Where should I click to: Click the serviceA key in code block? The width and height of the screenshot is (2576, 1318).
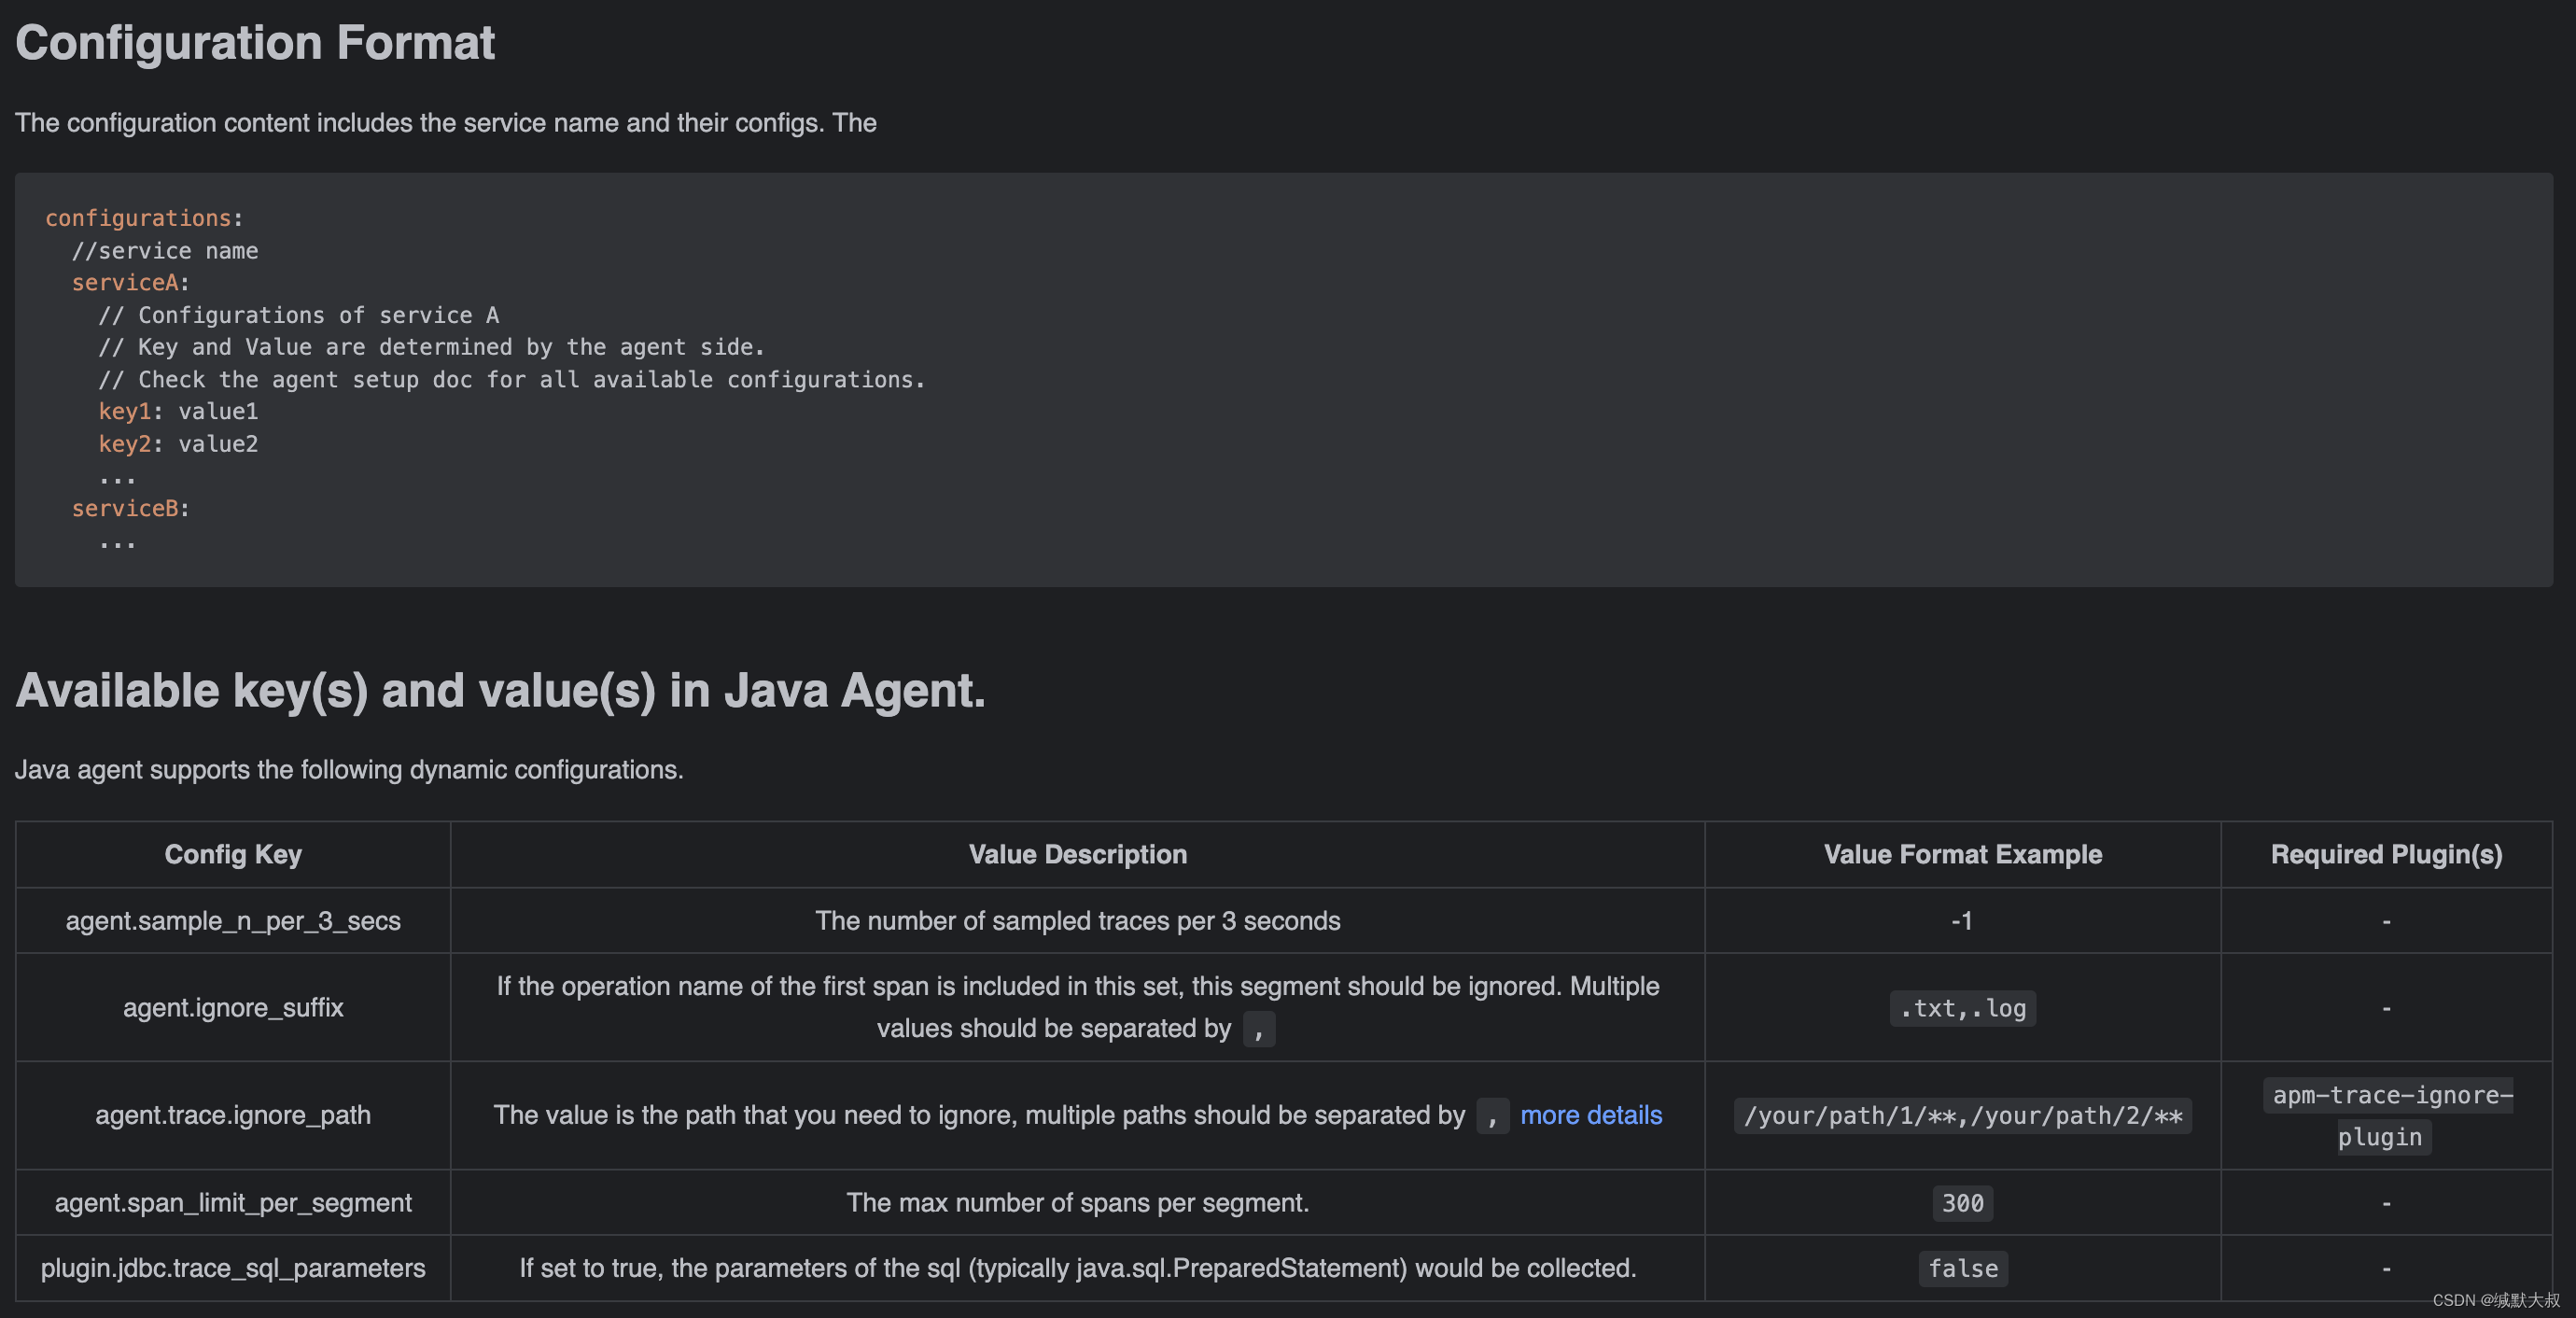point(125,283)
